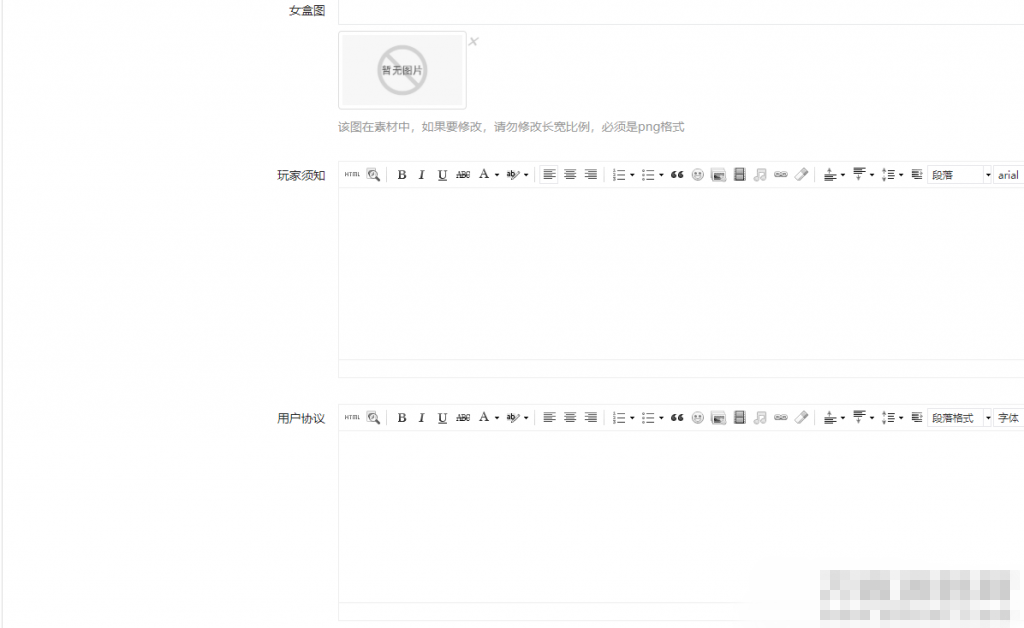Center align text in 用户协议 editor
Screen dimensions: 1024x628
click(x=570, y=417)
